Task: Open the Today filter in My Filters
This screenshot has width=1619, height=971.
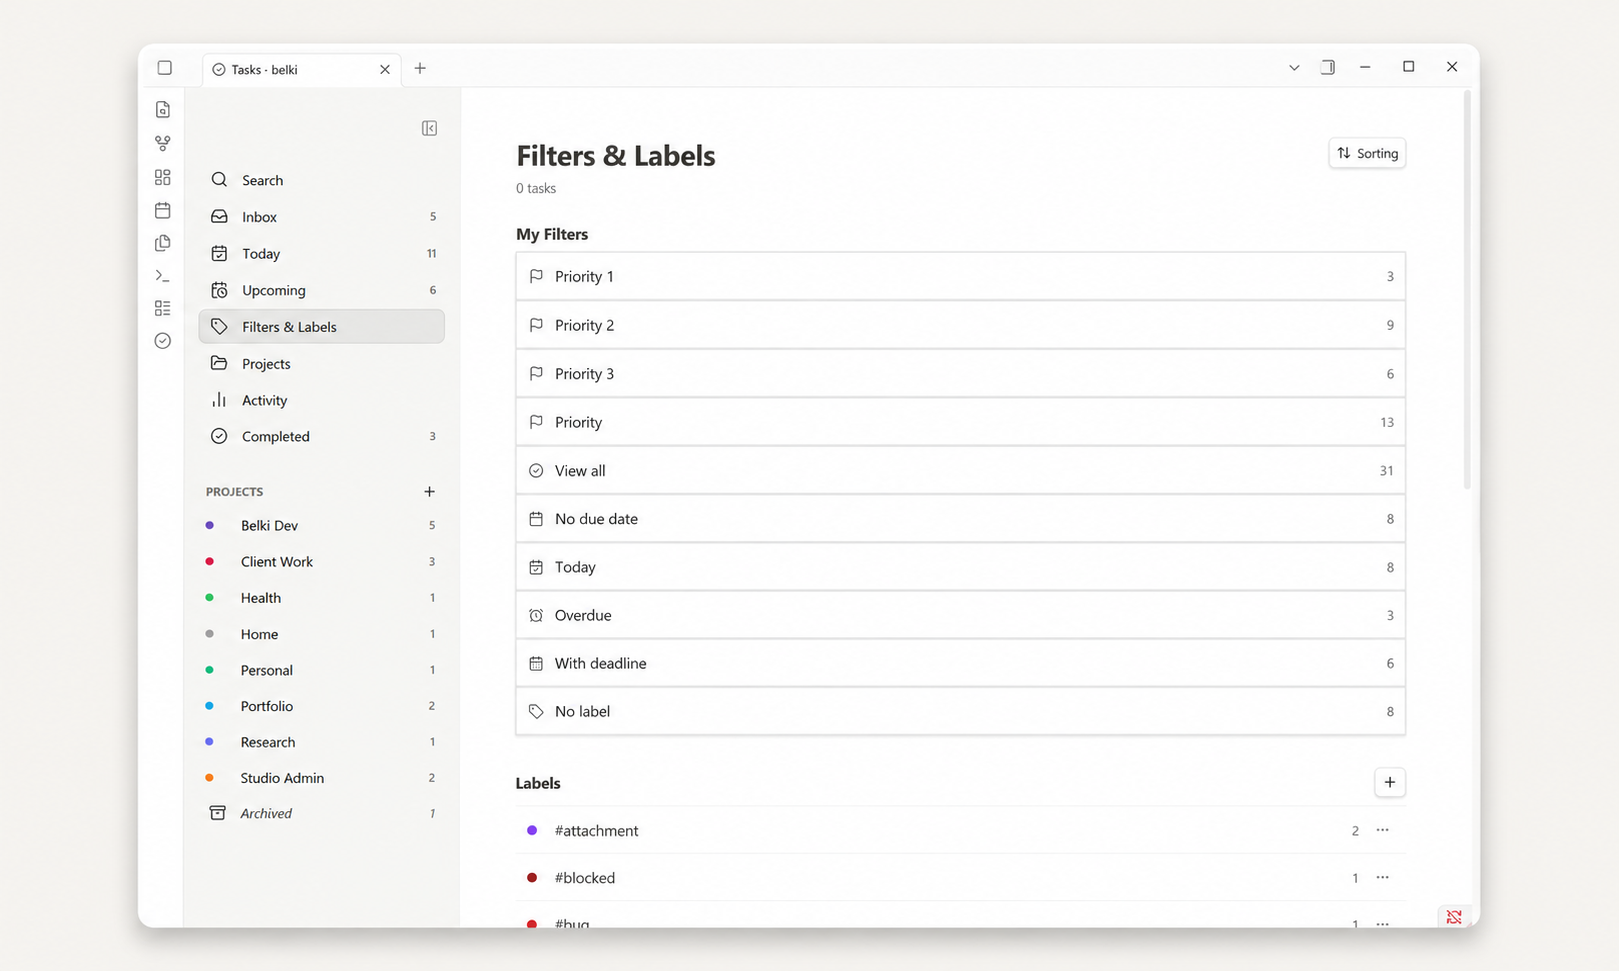Action: (x=961, y=567)
